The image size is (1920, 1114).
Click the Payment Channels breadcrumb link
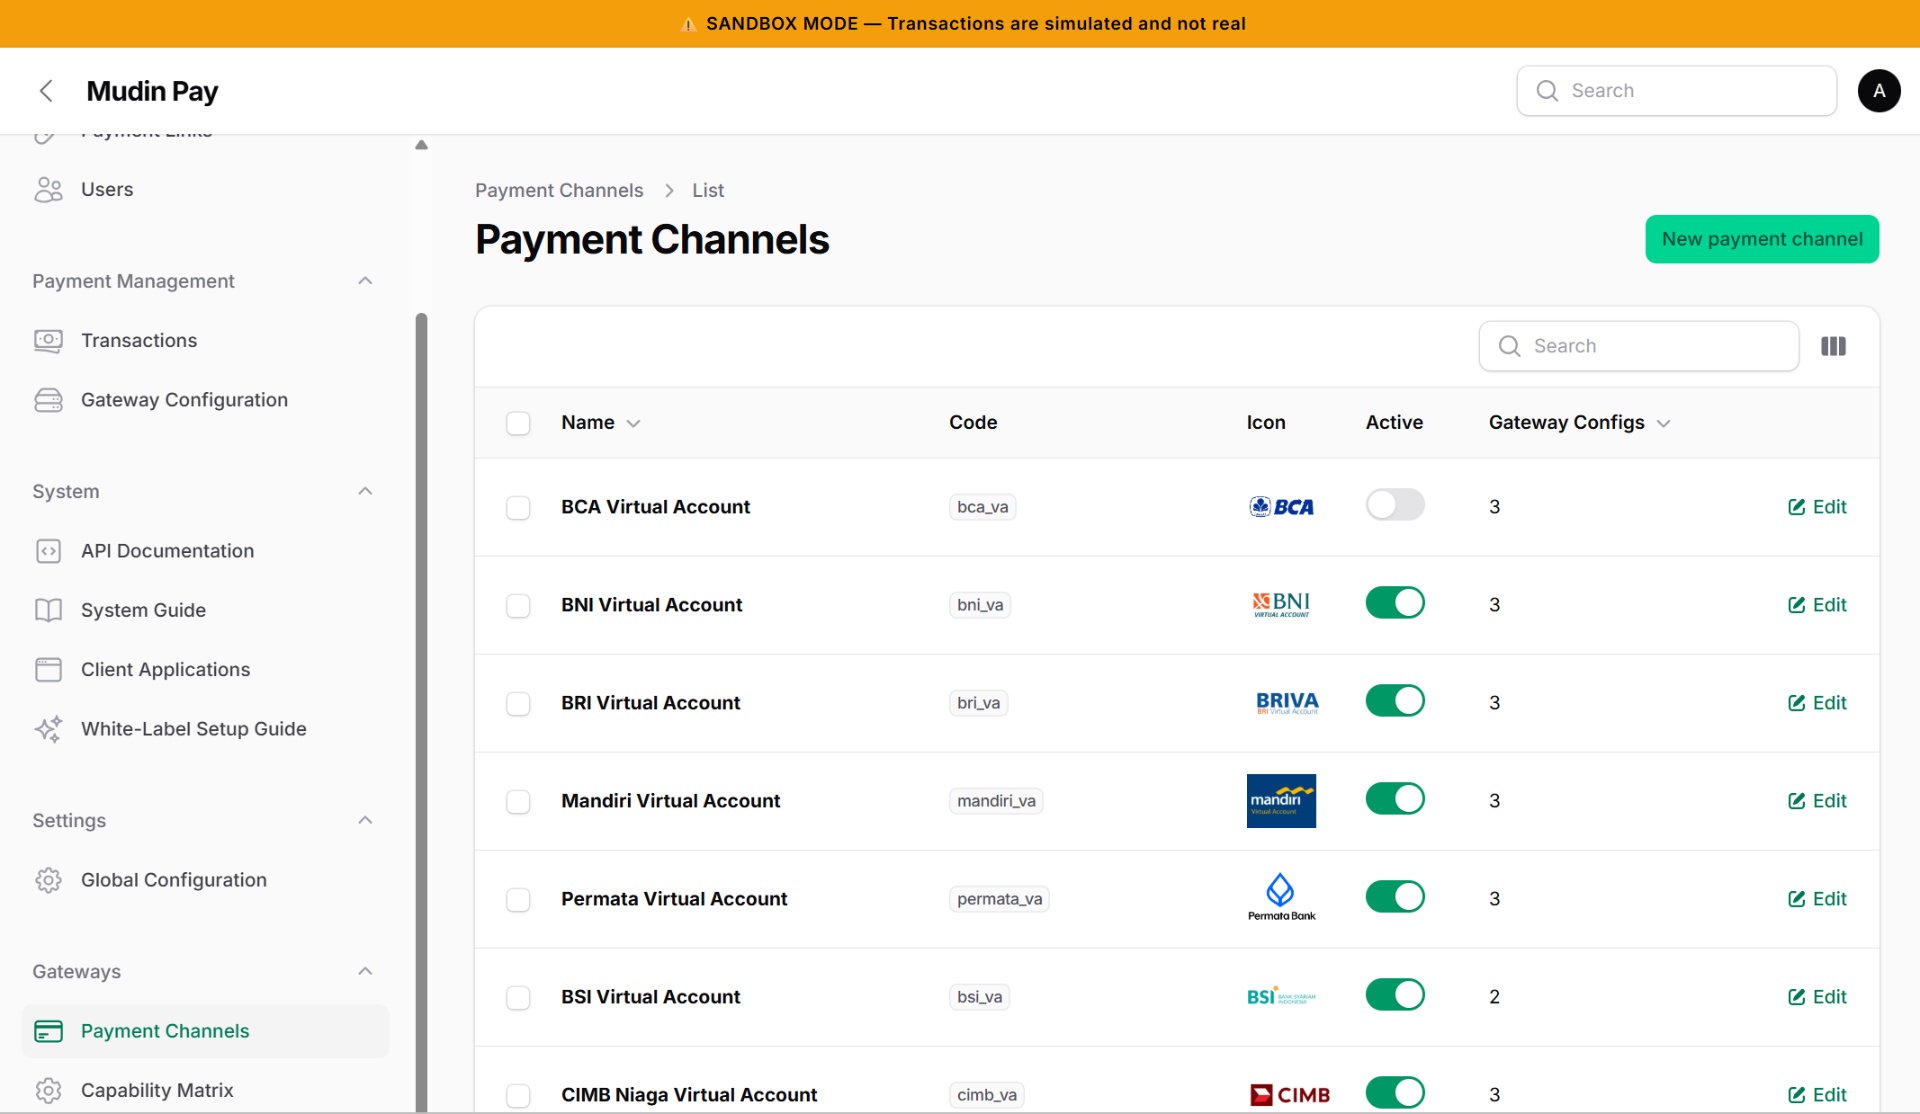coord(559,190)
